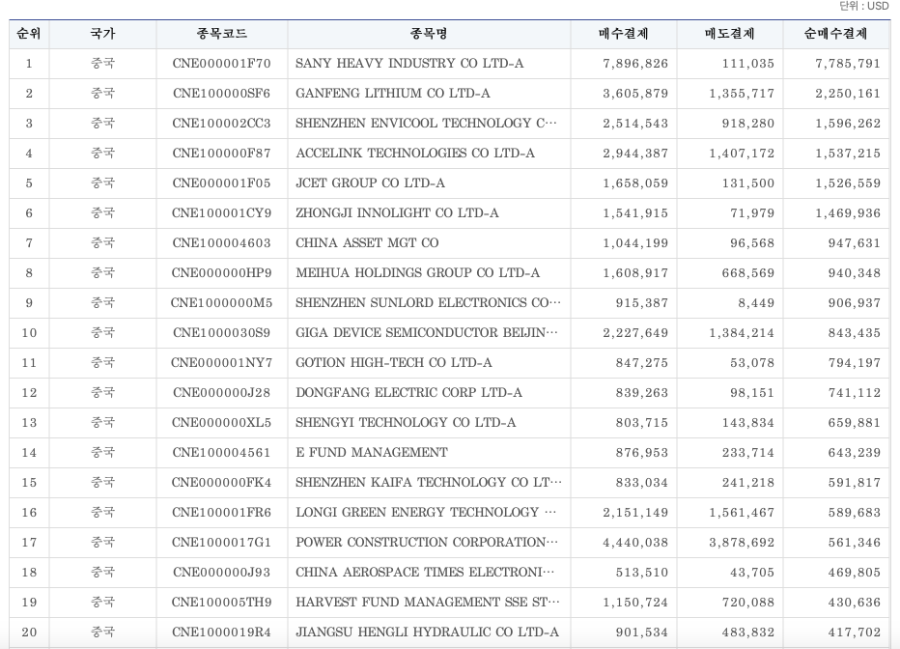Click the 매수결제 column header
900x649 pixels.
click(x=623, y=34)
